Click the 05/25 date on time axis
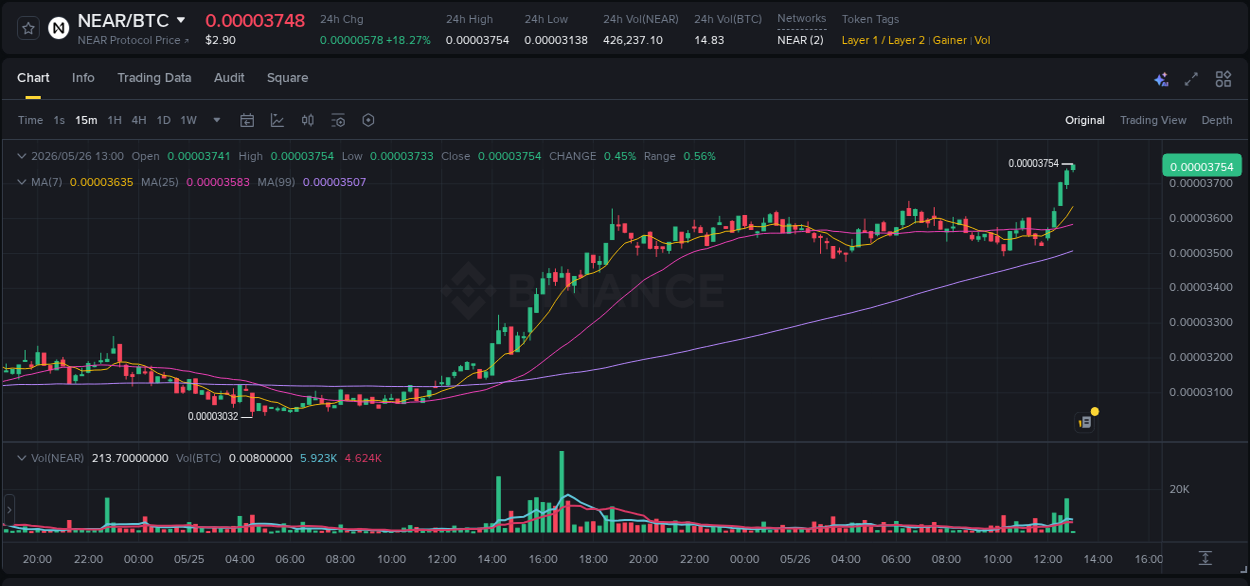The height and width of the screenshot is (586, 1250). [x=189, y=558]
